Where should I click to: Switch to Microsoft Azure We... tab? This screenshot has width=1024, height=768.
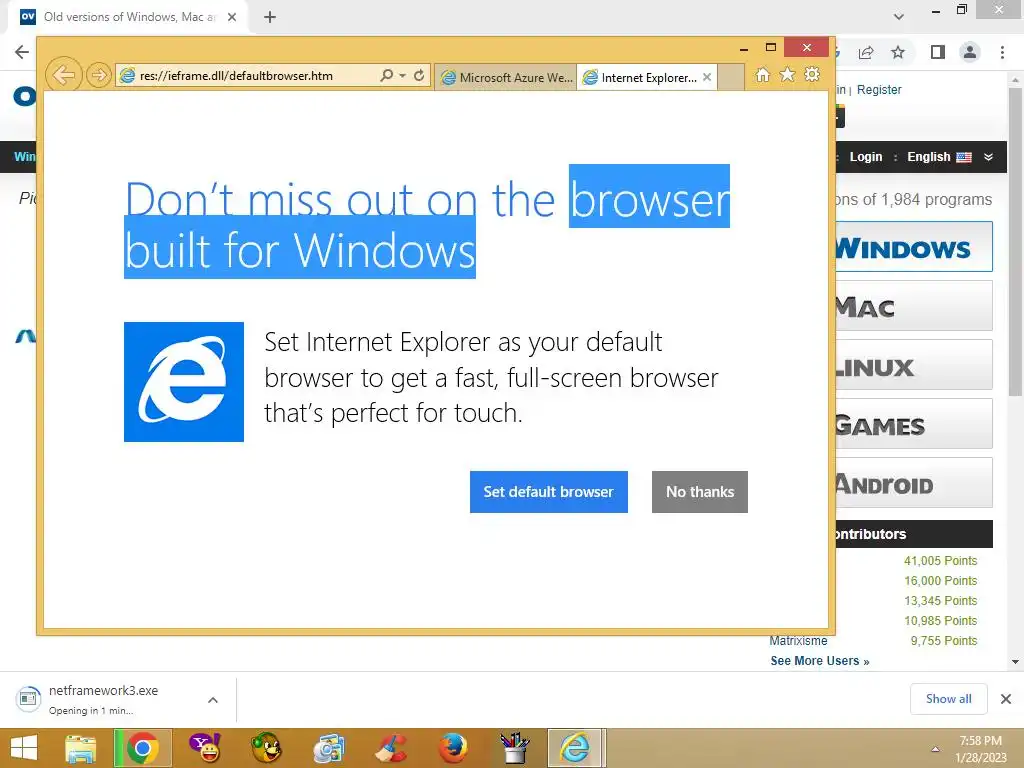tap(506, 78)
